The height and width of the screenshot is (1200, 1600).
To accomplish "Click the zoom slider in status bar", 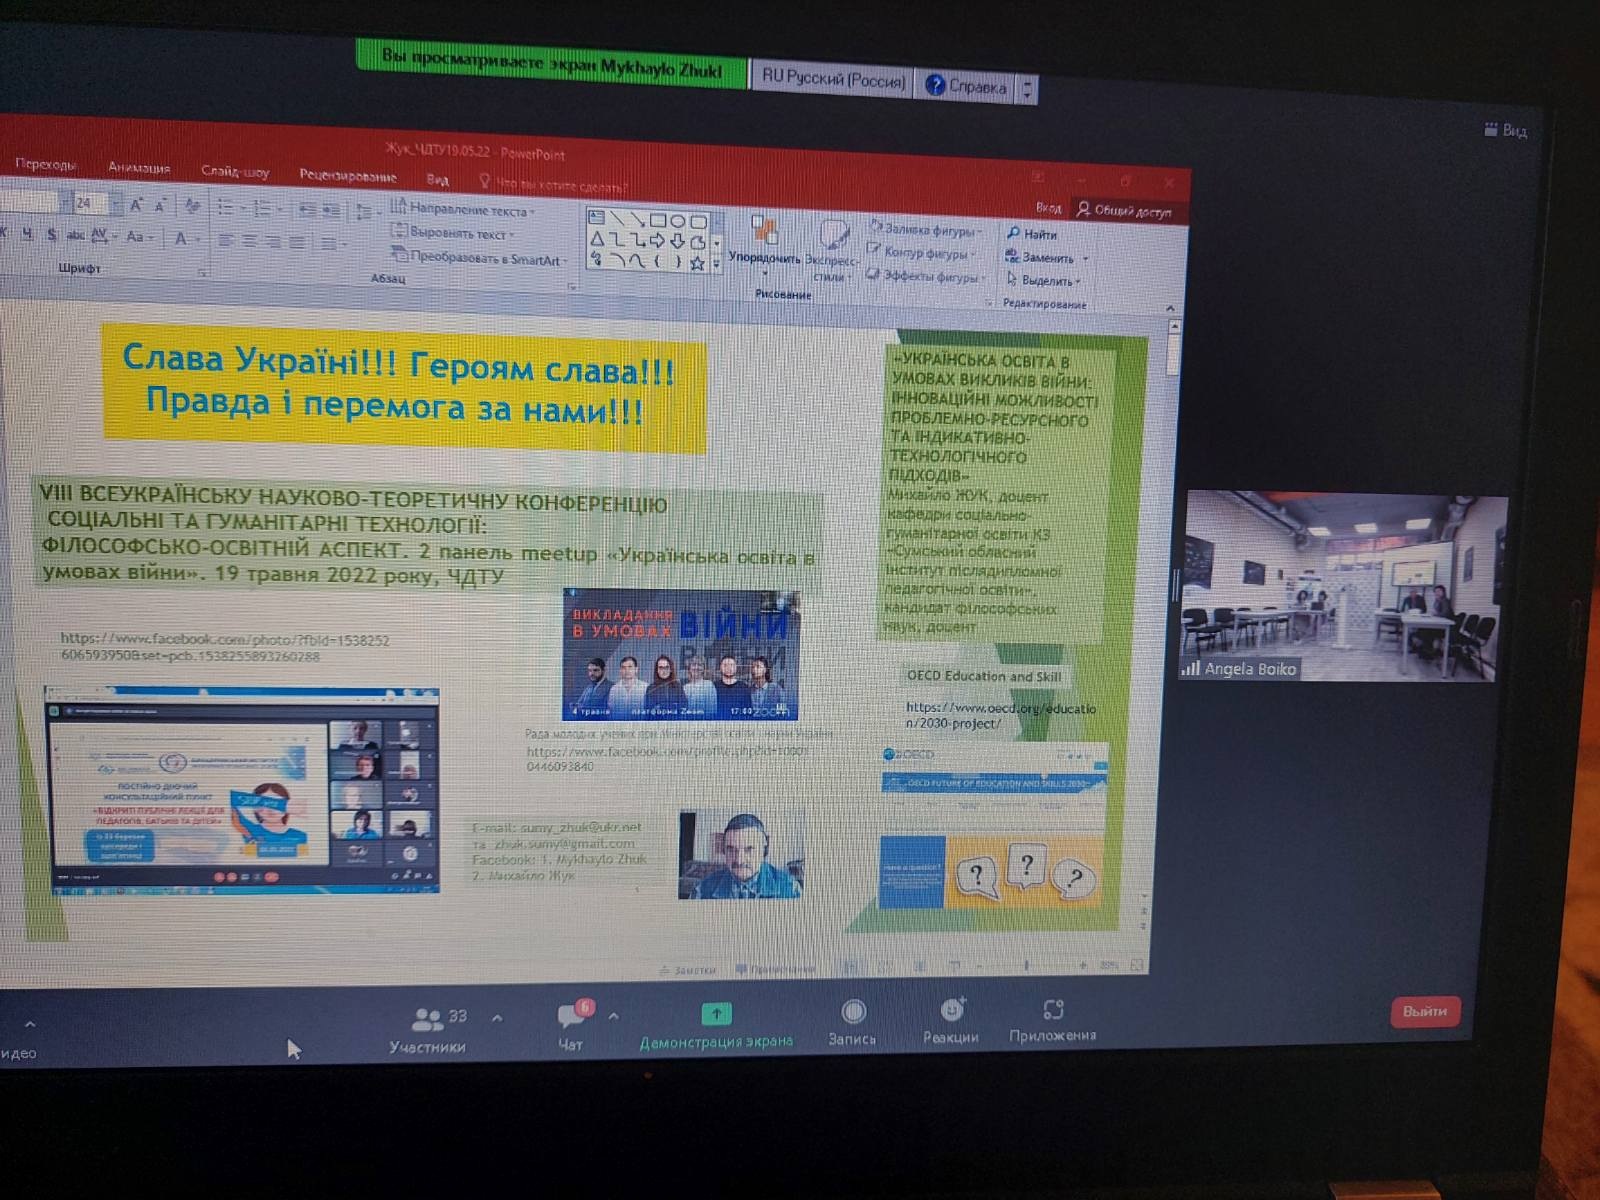I will (x=1027, y=965).
